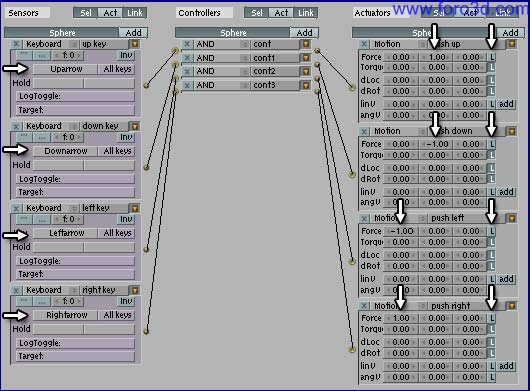Add a new sensor to Sphere
This screenshot has width=530, height=391.
coord(133,33)
